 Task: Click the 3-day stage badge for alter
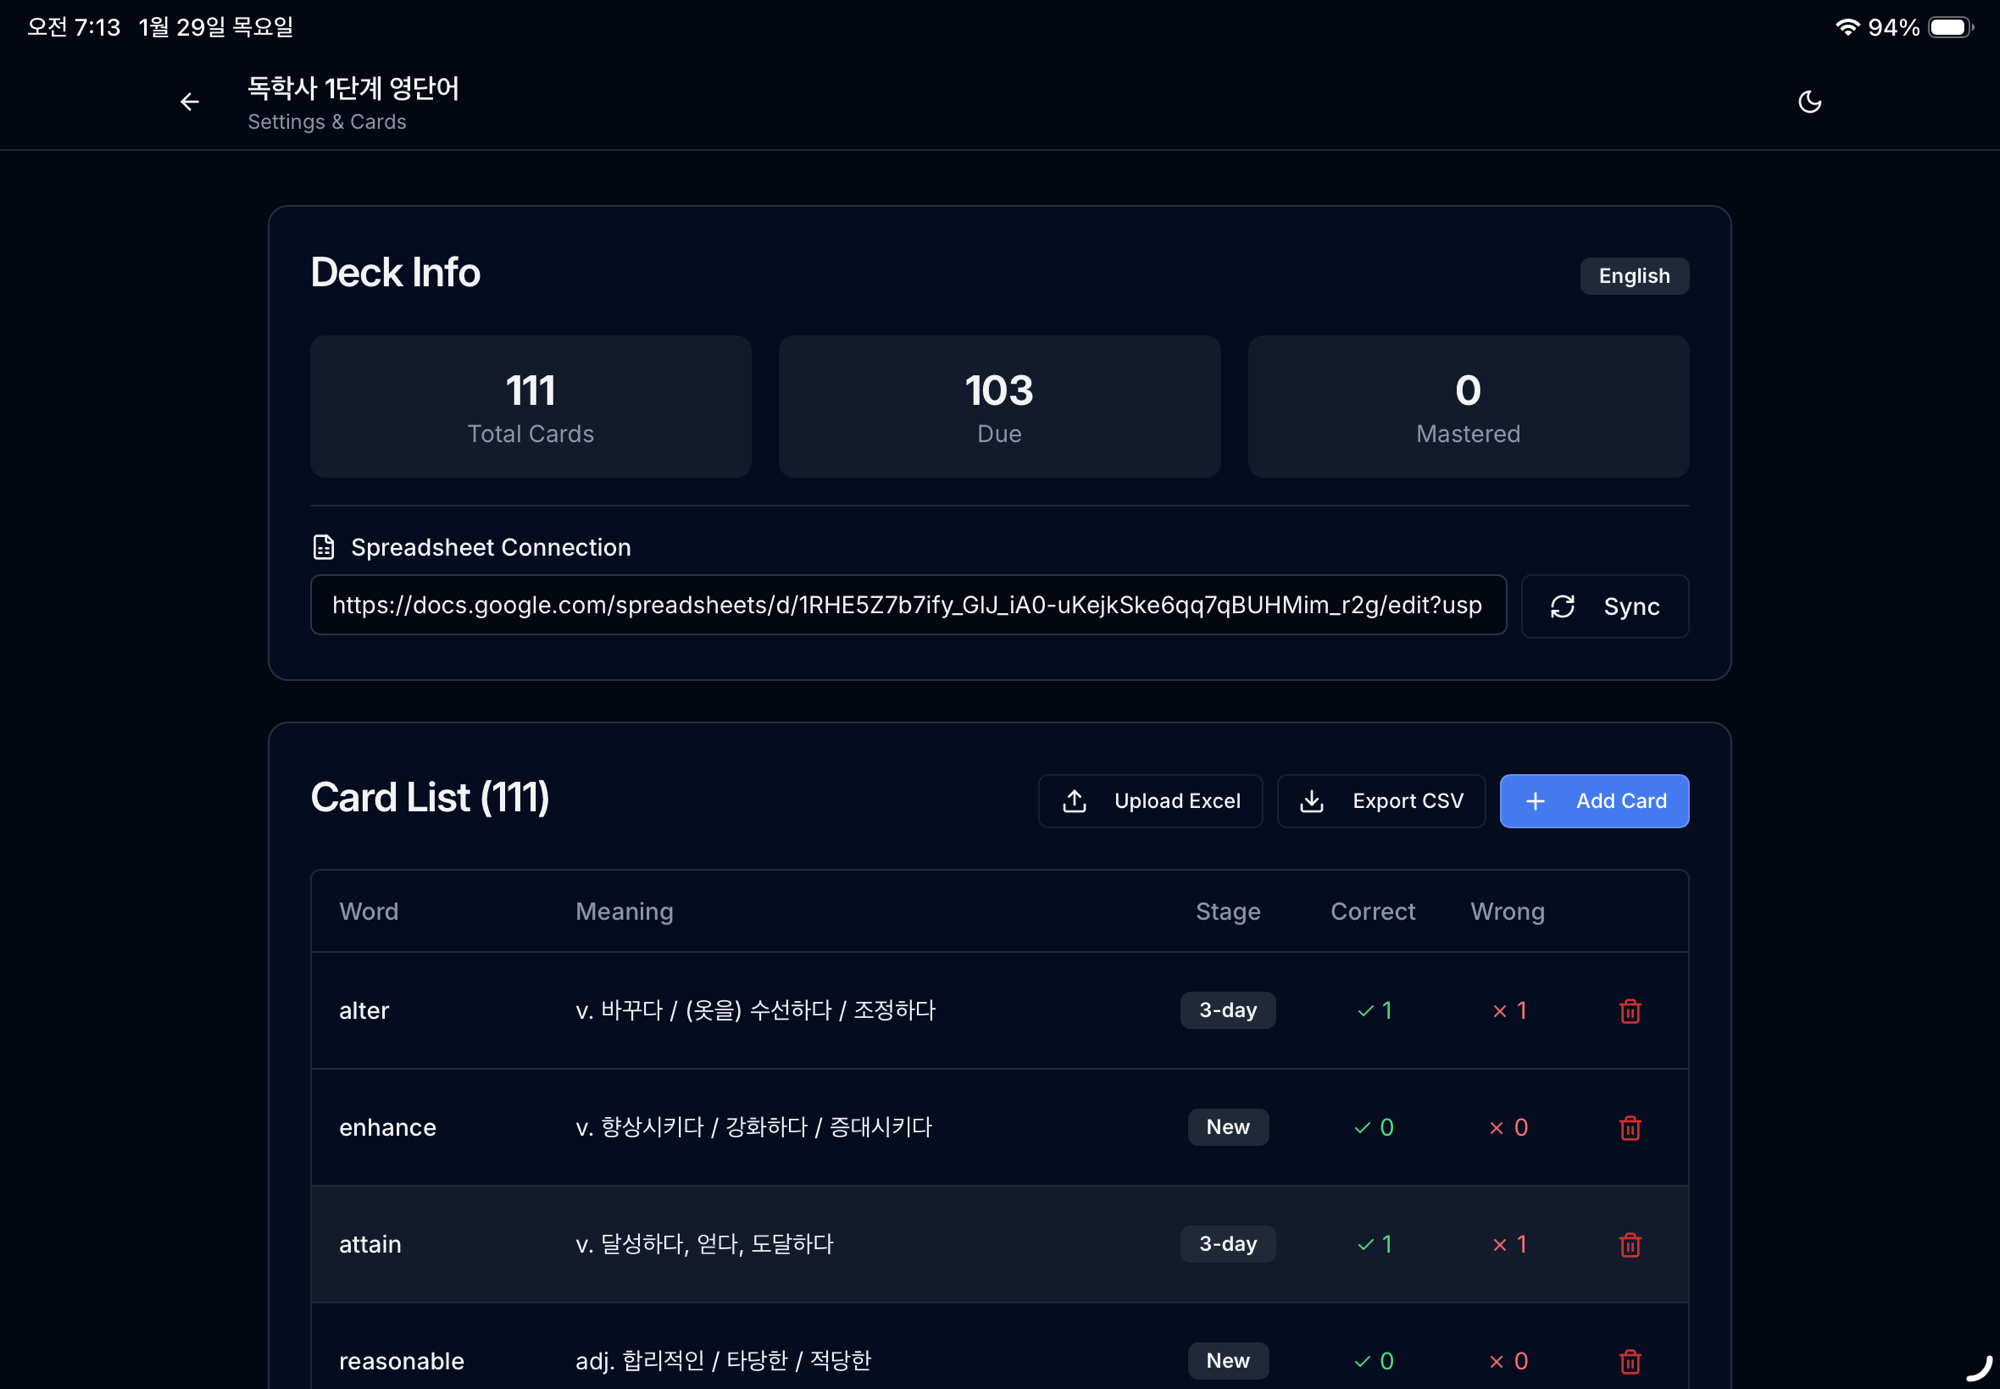(1227, 1010)
